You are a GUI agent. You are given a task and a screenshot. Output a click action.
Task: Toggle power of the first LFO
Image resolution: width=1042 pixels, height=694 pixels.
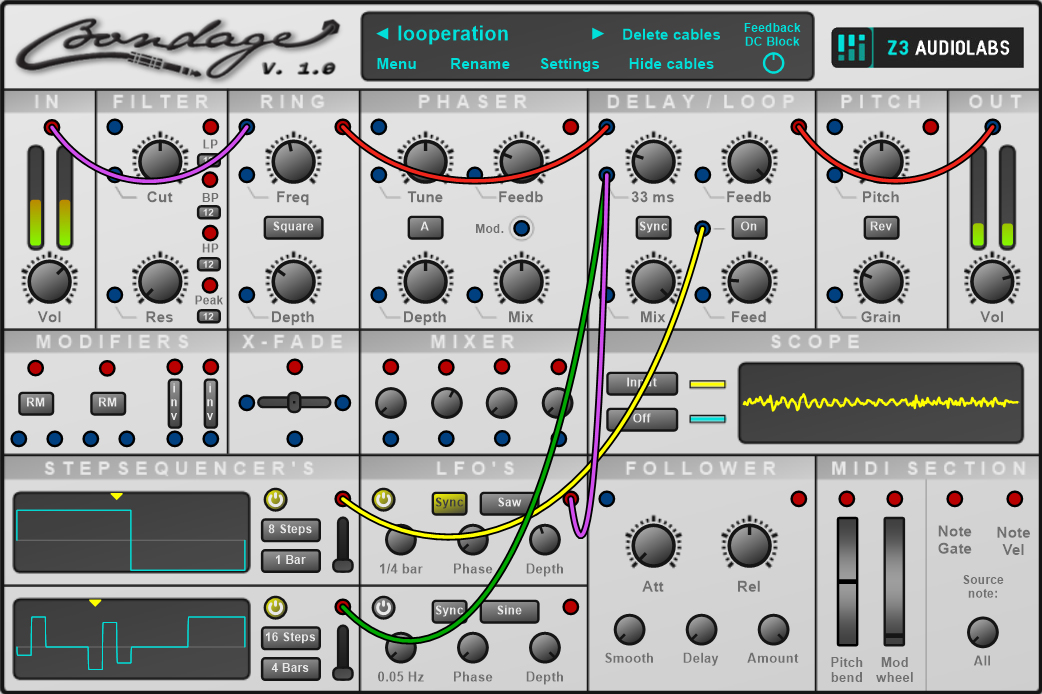coord(383,499)
